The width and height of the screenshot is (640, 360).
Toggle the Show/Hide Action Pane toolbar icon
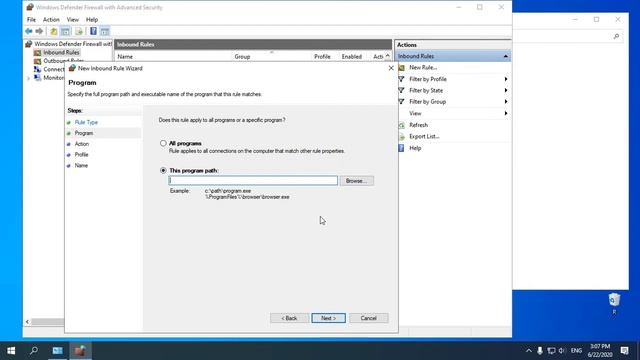105,31
